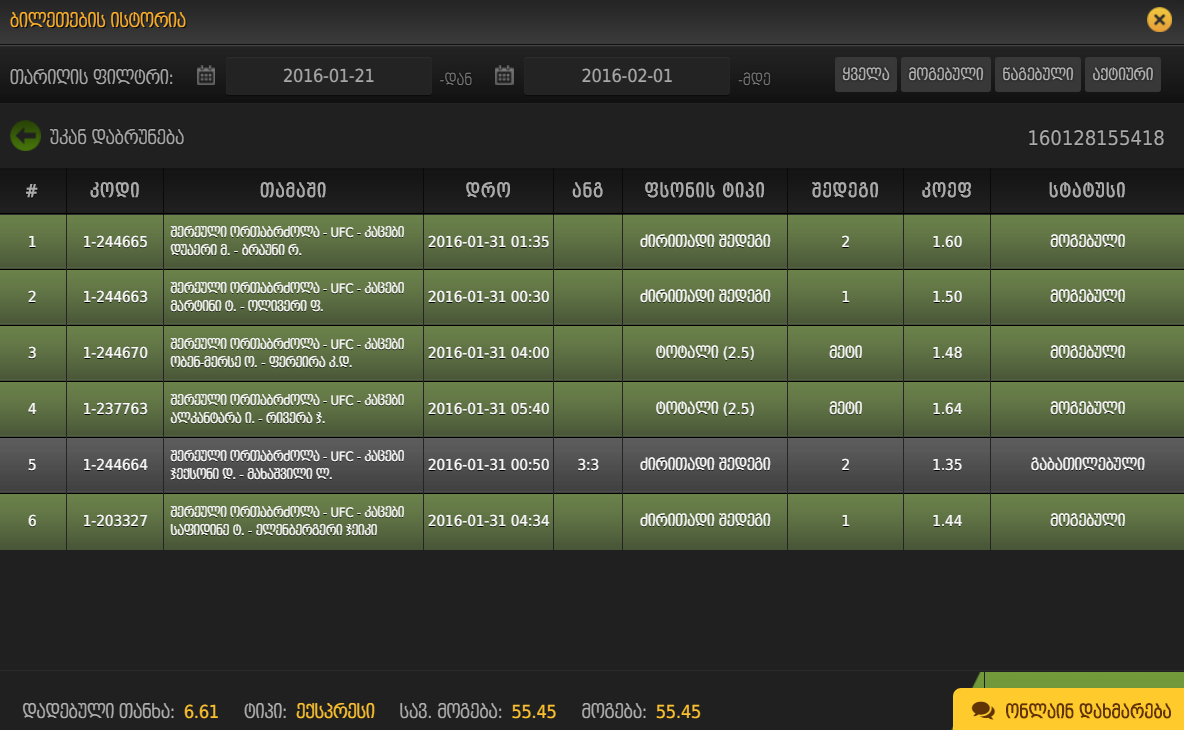The image size is (1184, 730).
Task: Click the თამაში column header
Action: 293,190
